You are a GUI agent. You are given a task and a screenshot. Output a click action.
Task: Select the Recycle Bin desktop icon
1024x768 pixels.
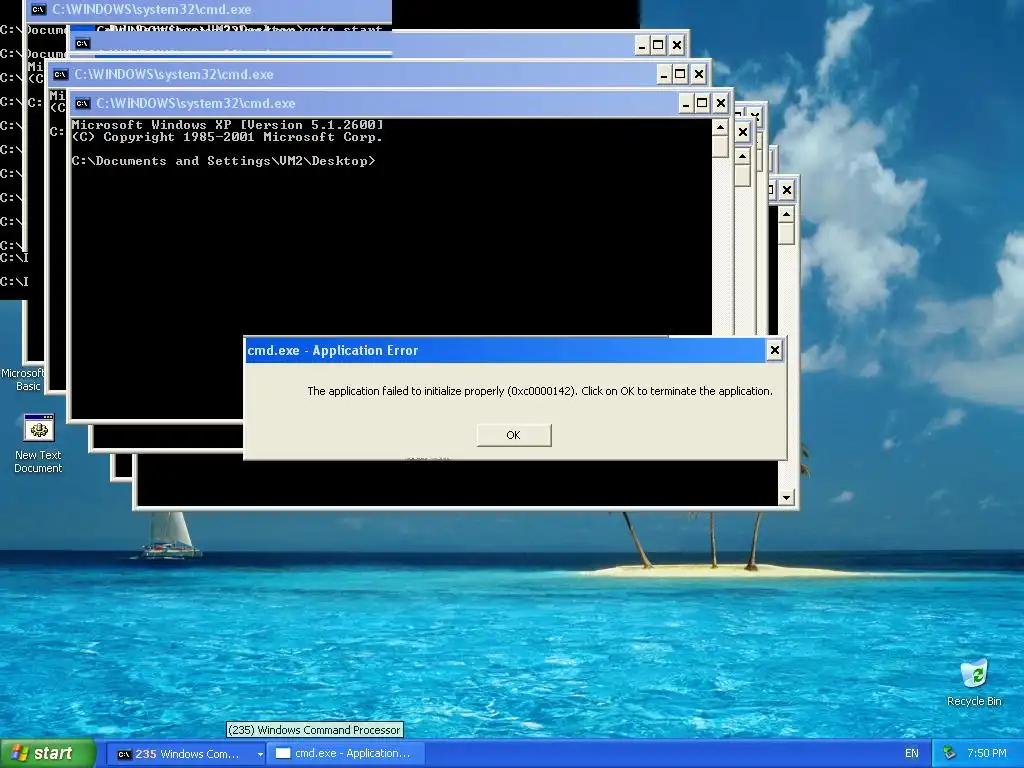tap(974, 682)
